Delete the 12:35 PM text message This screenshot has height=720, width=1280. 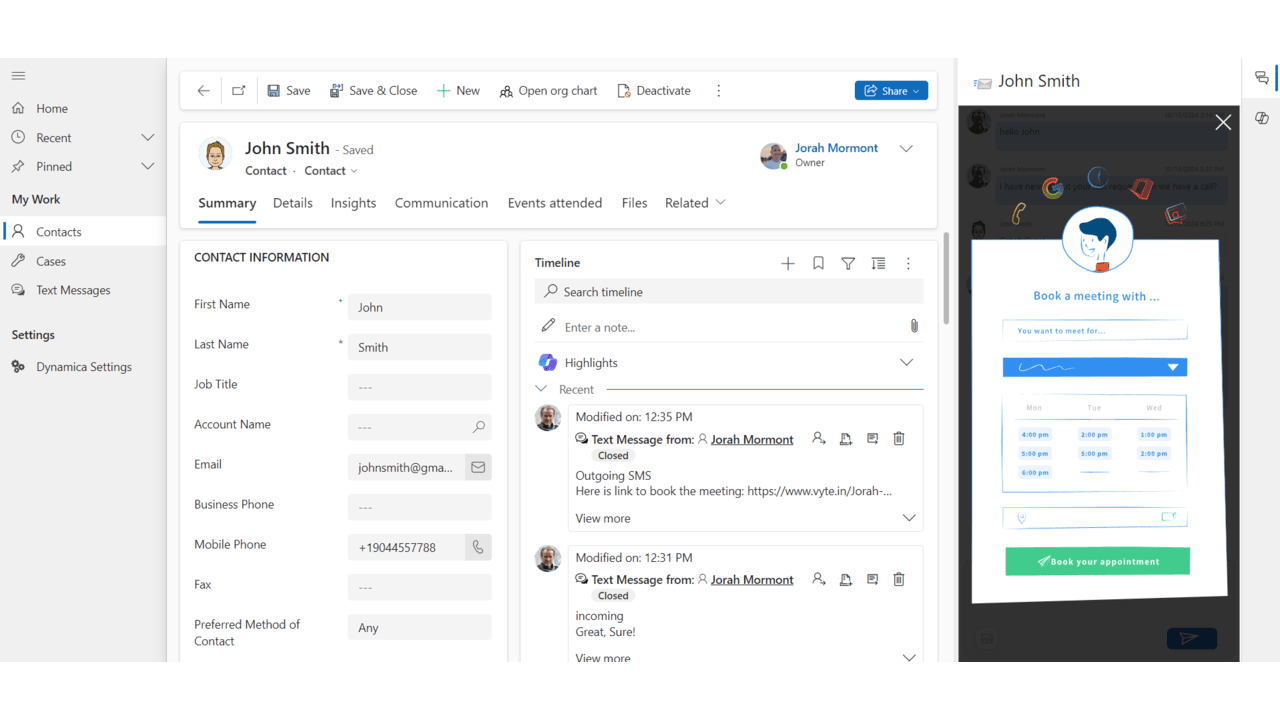click(x=899, y=438)
